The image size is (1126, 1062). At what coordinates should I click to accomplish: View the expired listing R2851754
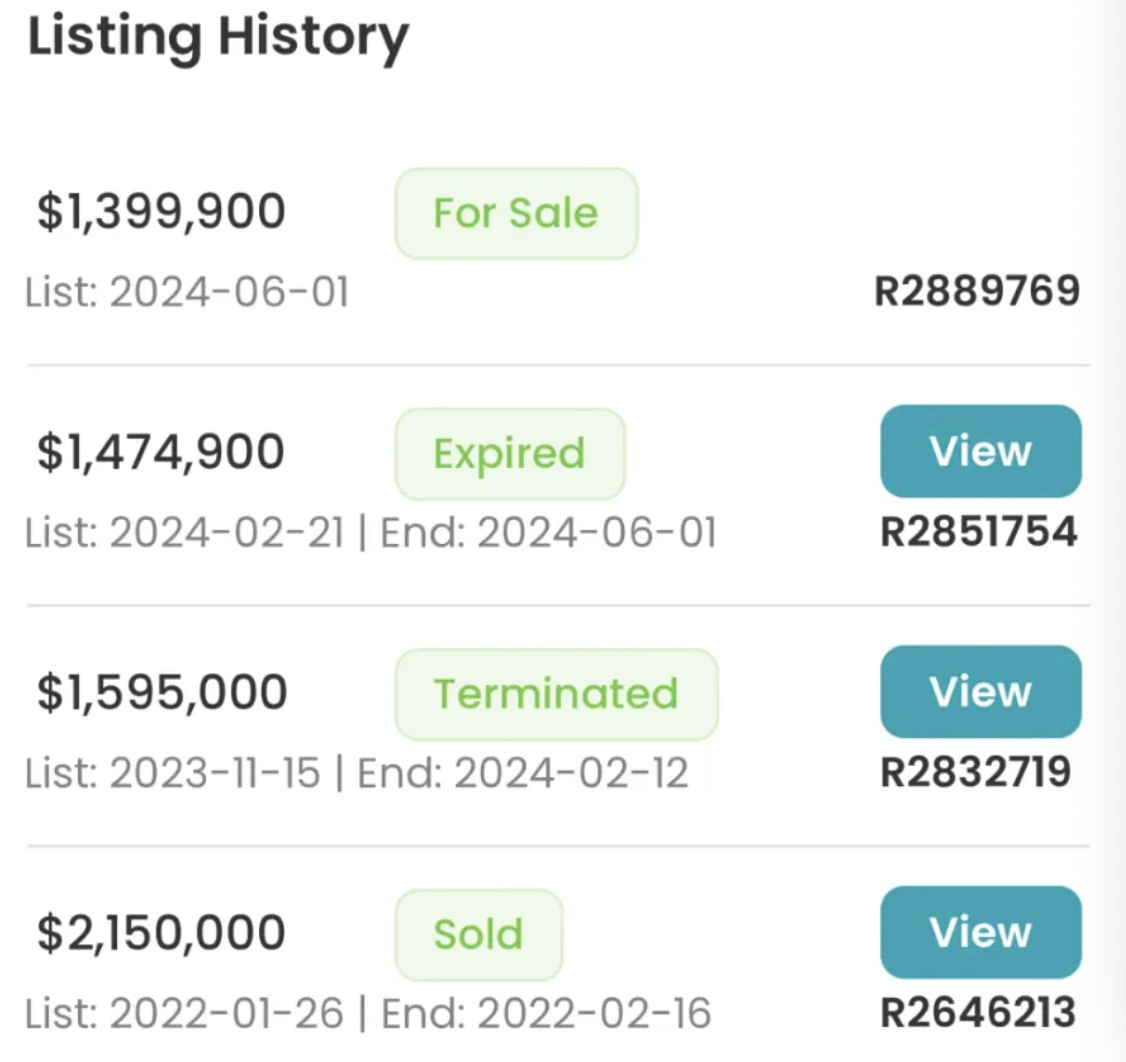click(x=980, y=451)
